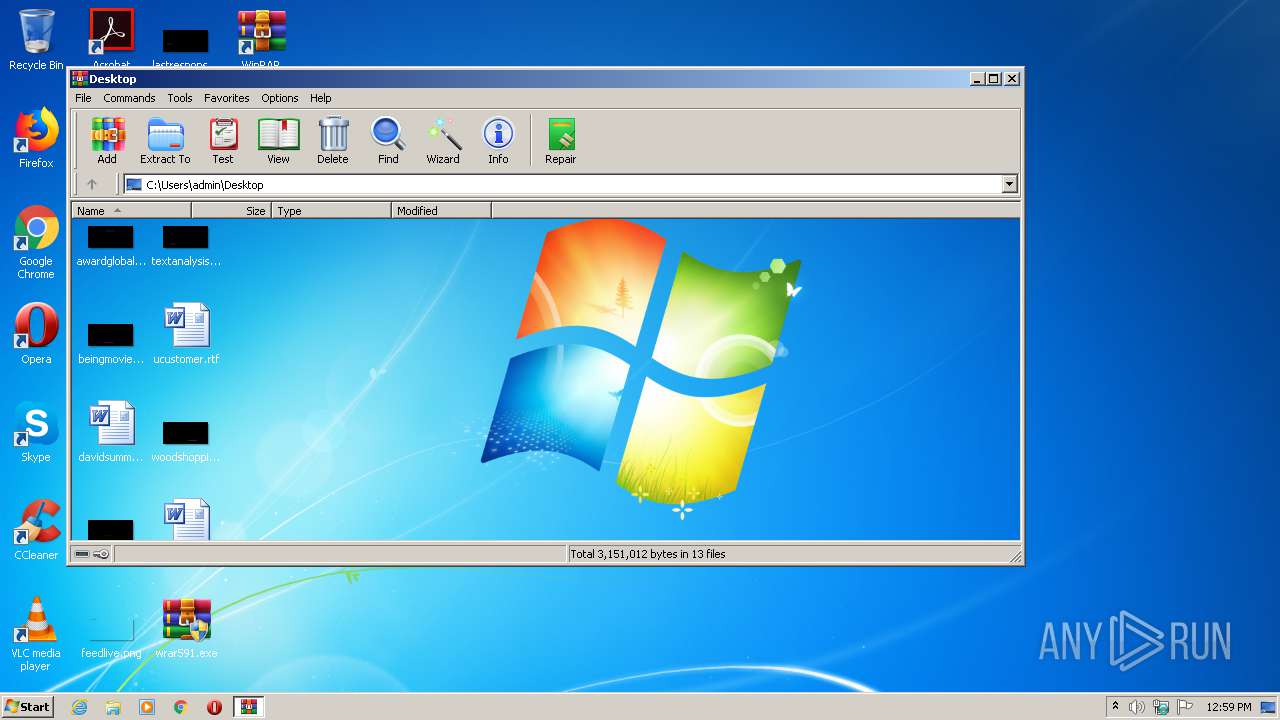Sort by the Modified column header
1280x720 pixels.
(x=441, y=211)
